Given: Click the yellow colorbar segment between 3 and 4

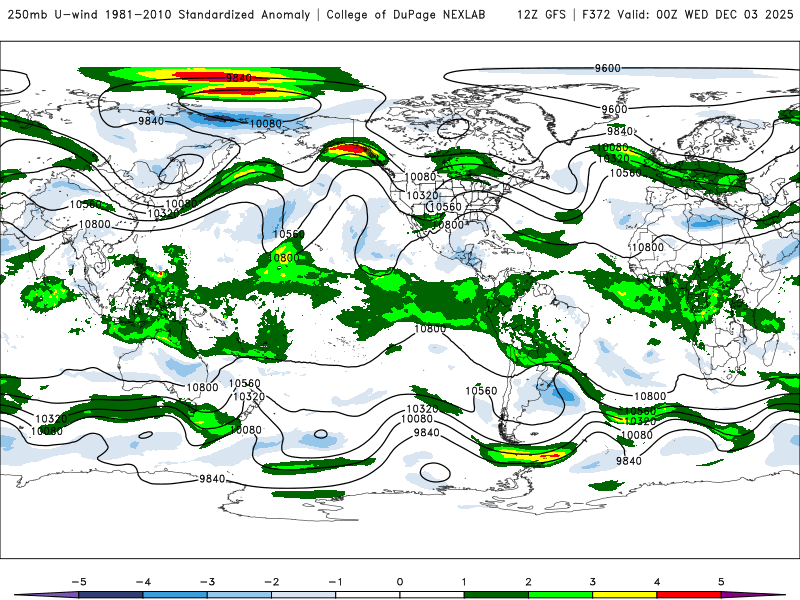Looking at the screenshot, I should [625, 595].
